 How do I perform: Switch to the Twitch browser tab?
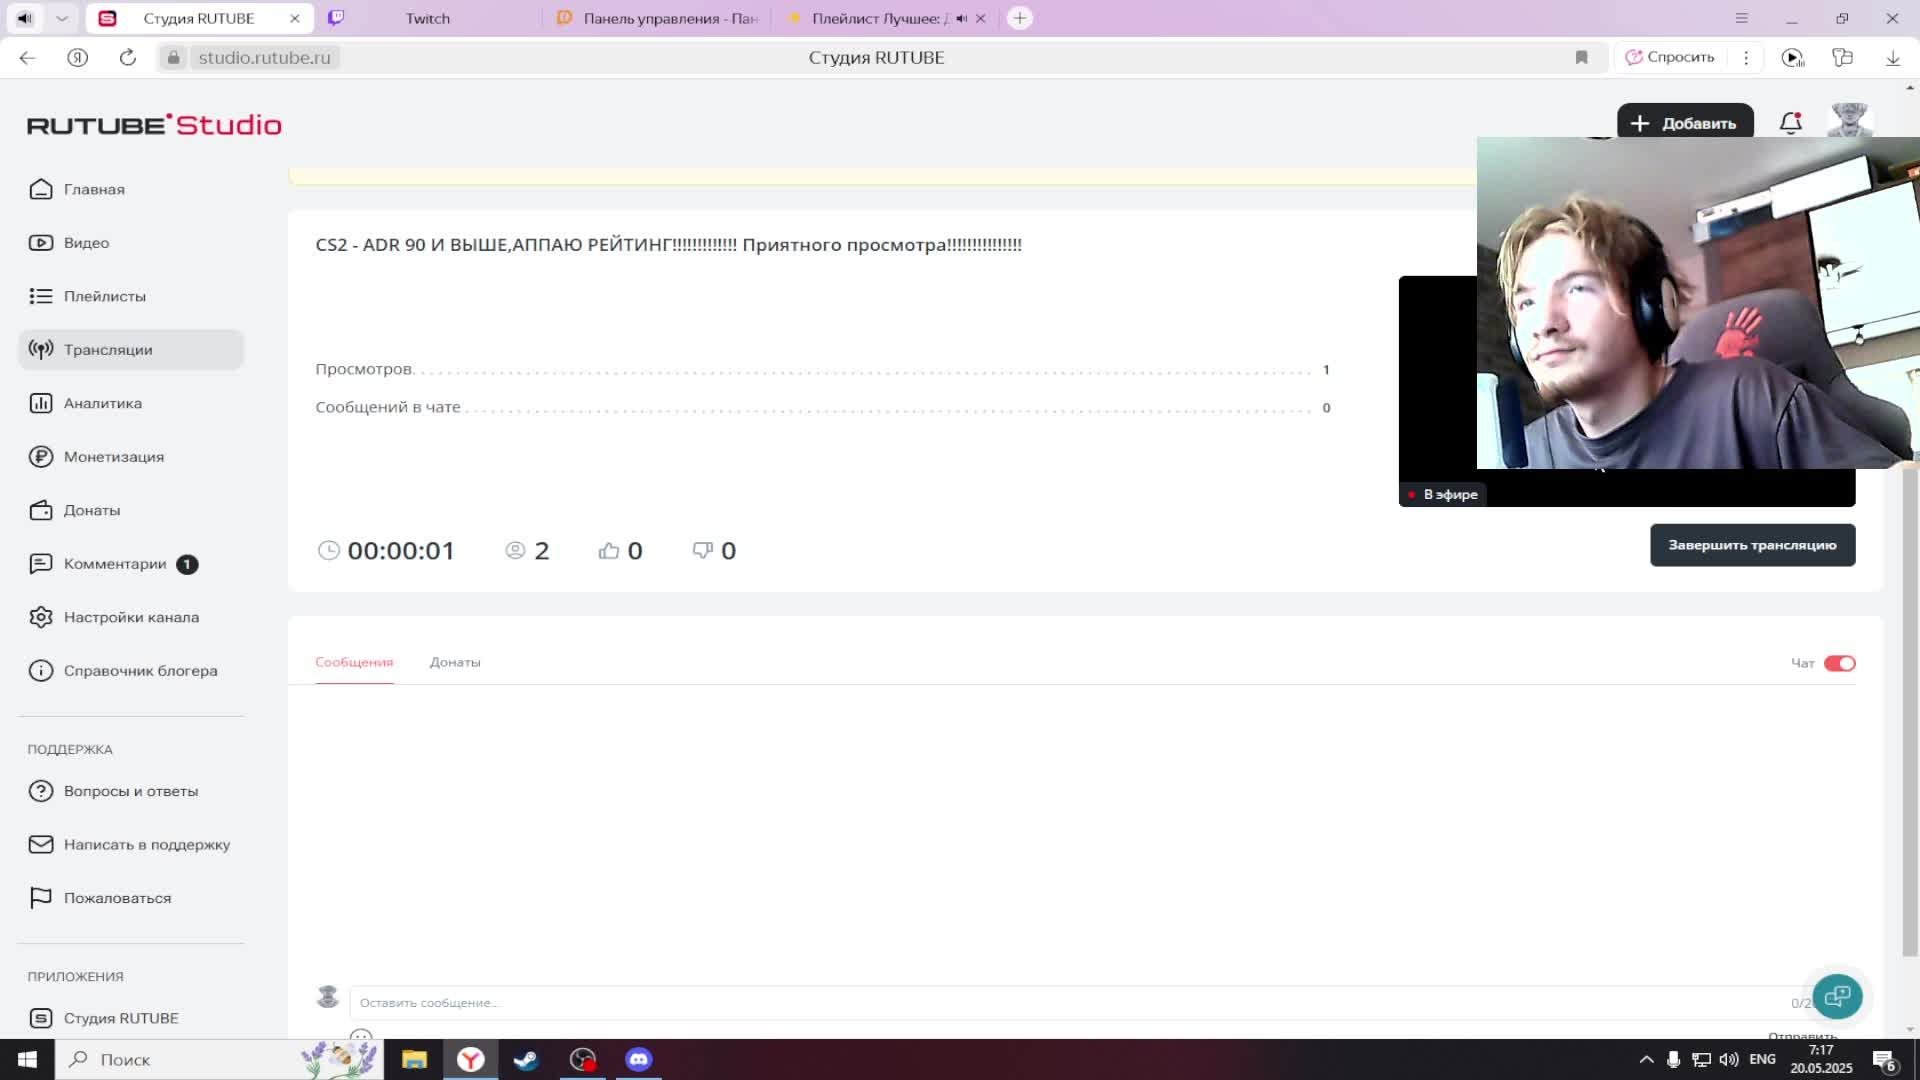427,18
